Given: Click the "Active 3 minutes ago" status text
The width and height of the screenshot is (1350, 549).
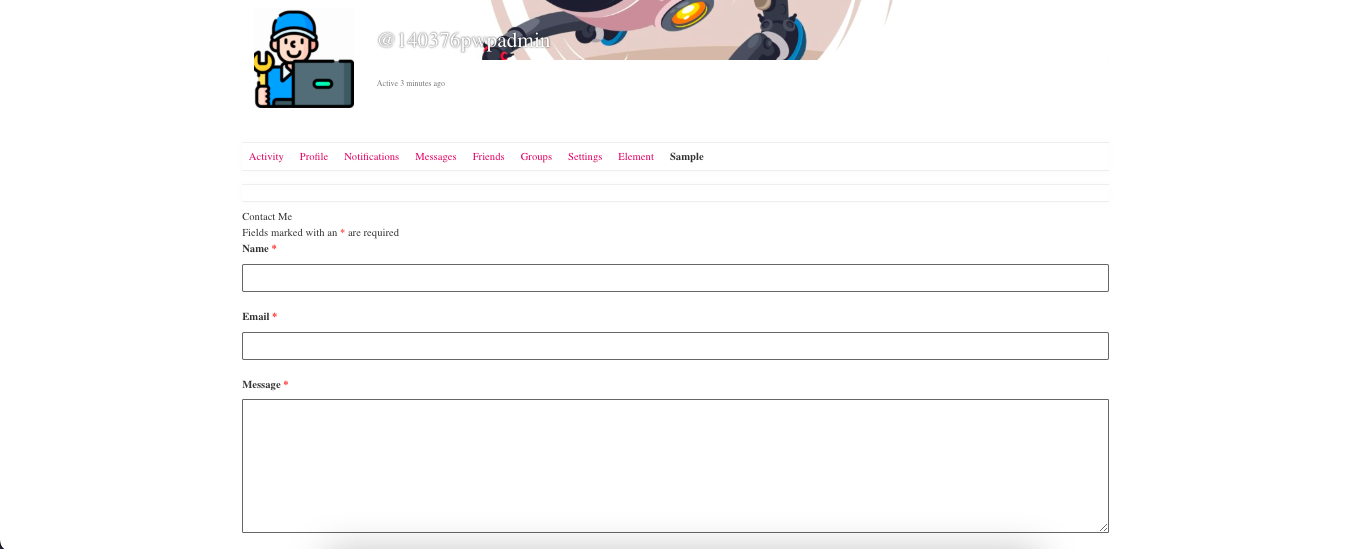Looking at the screenshot, I should (x=411, y=84).
